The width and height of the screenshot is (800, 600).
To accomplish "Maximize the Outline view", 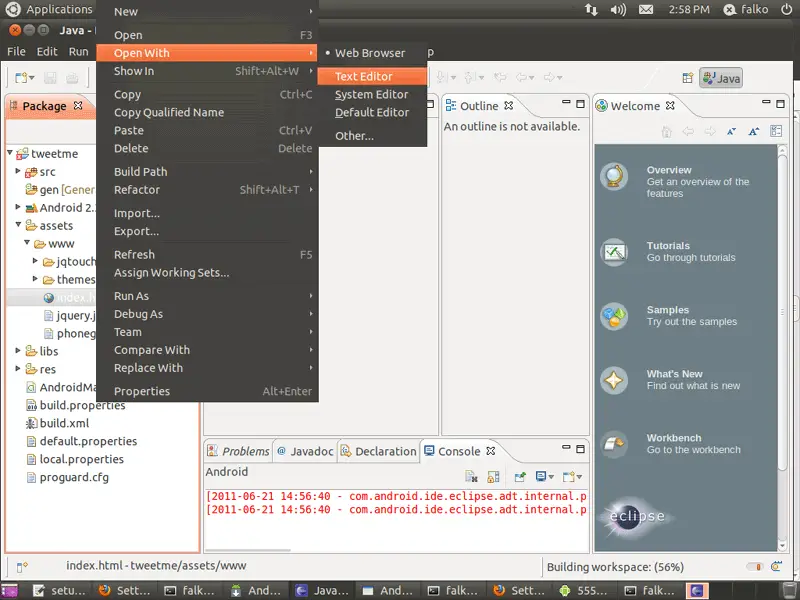I will coord(580,104).
